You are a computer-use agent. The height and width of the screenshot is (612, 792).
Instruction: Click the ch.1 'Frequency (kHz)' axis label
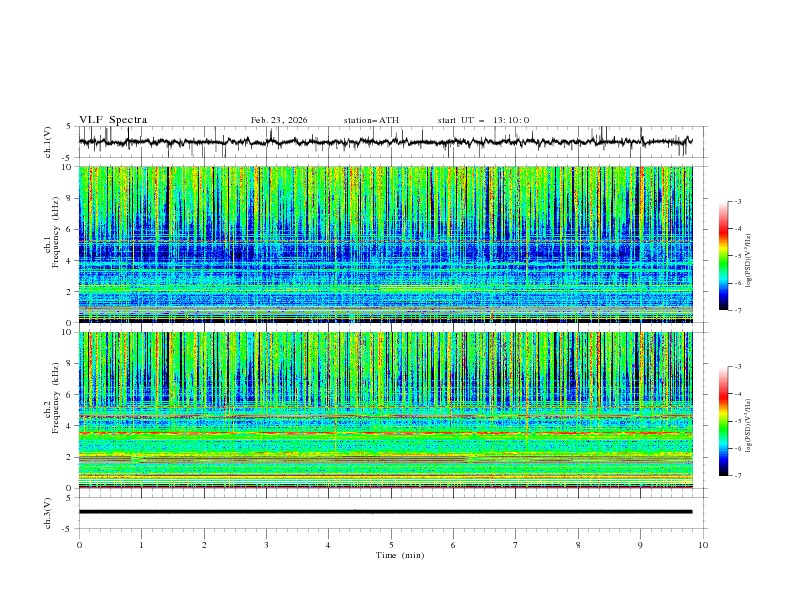click(x=56, y=231)
